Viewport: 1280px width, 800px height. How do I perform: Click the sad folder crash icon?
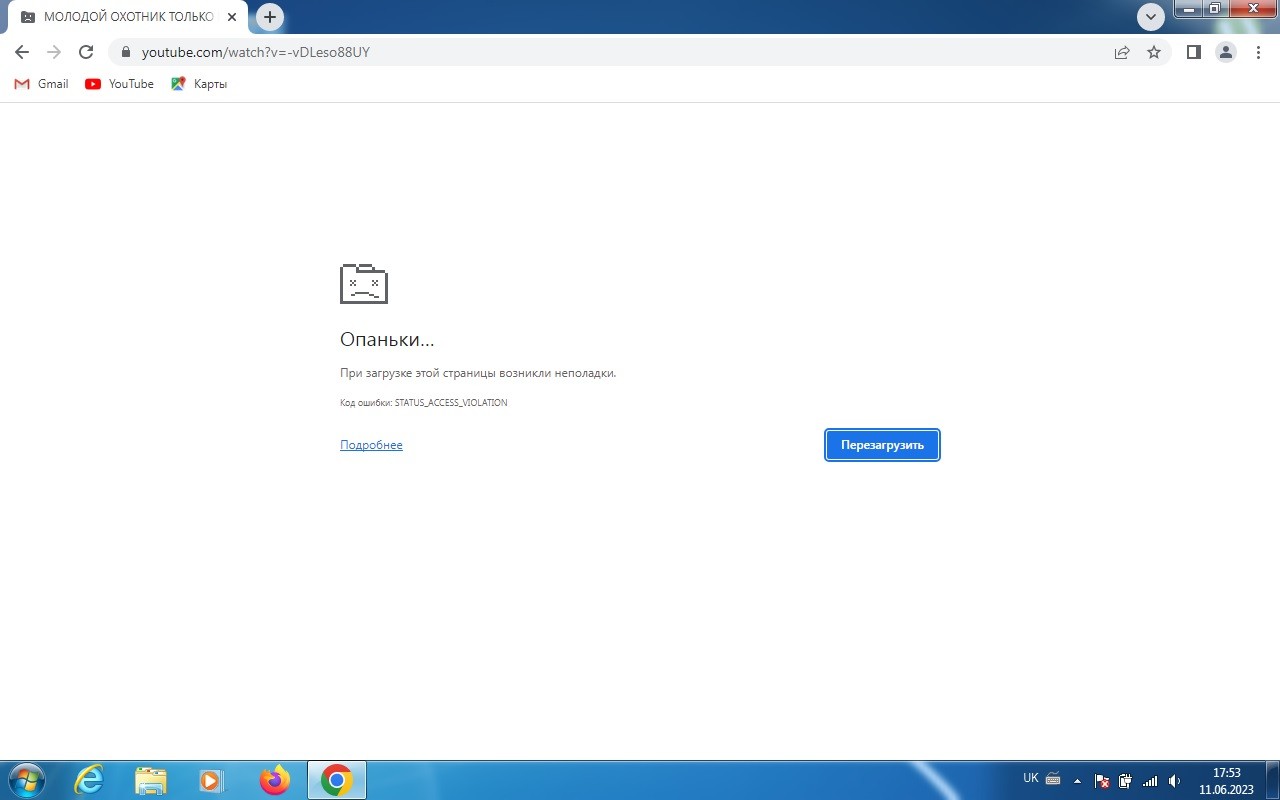point(364,283)
